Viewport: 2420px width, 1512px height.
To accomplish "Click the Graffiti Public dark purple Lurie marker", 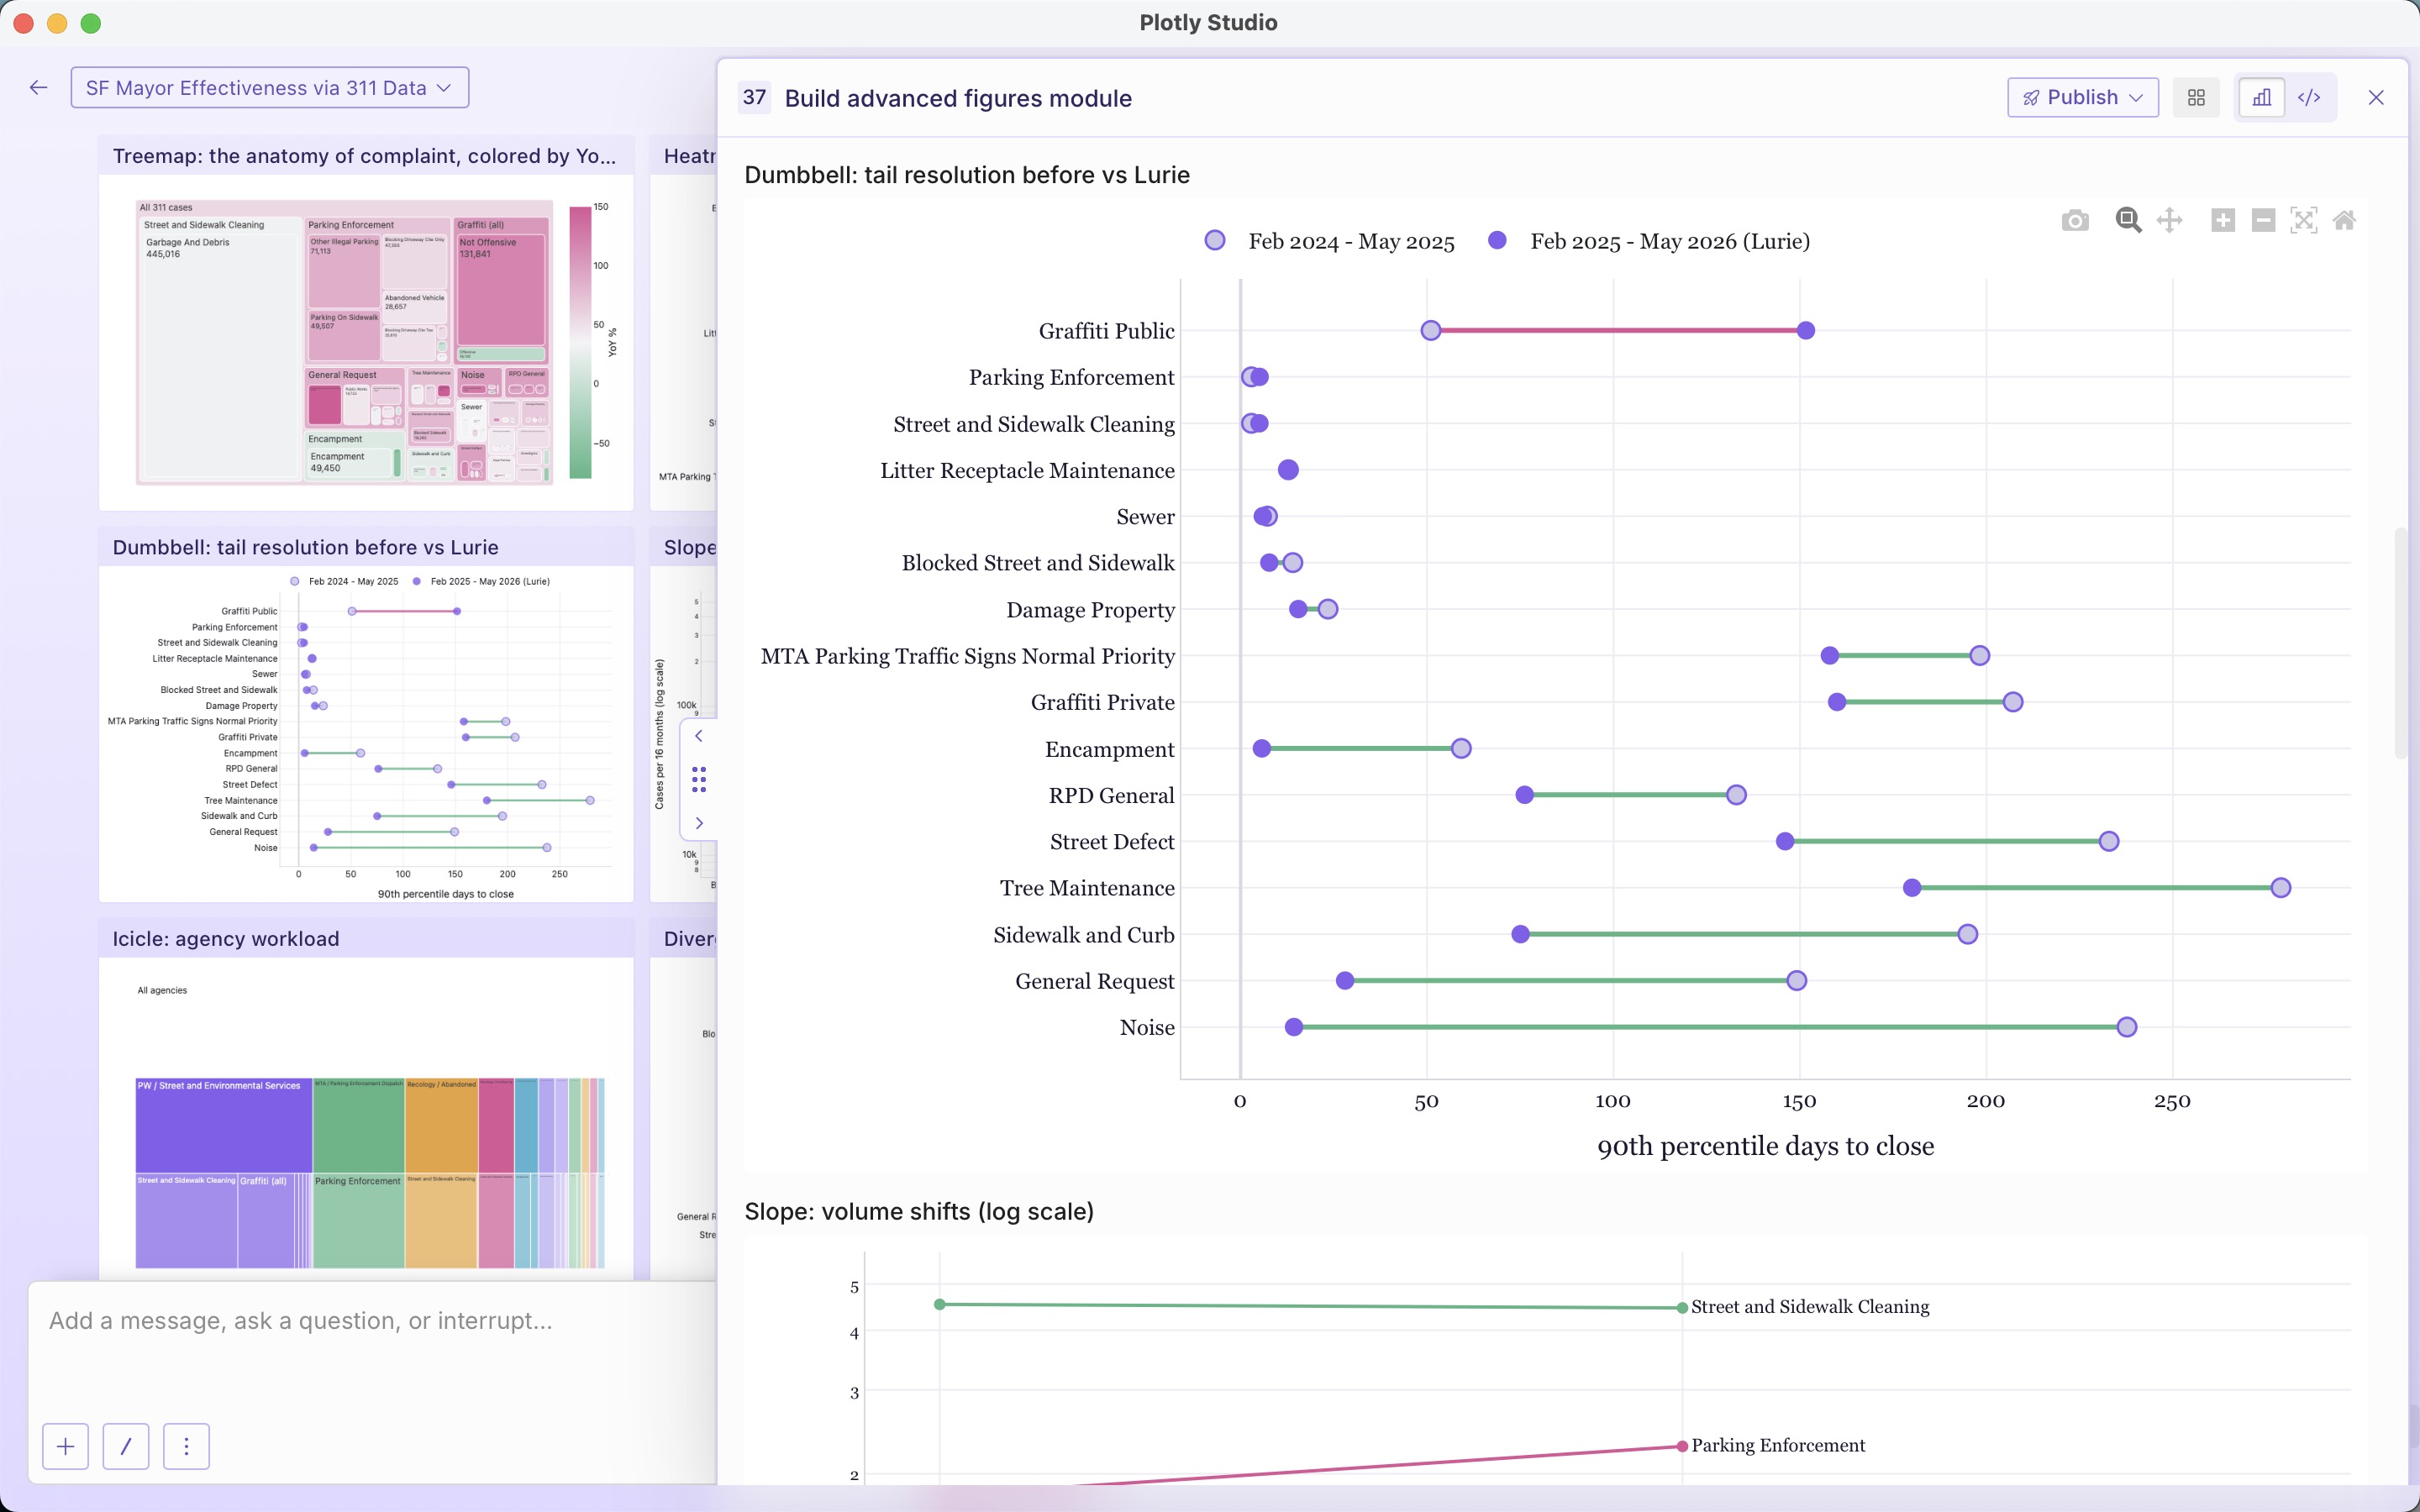I will 1805,330.
